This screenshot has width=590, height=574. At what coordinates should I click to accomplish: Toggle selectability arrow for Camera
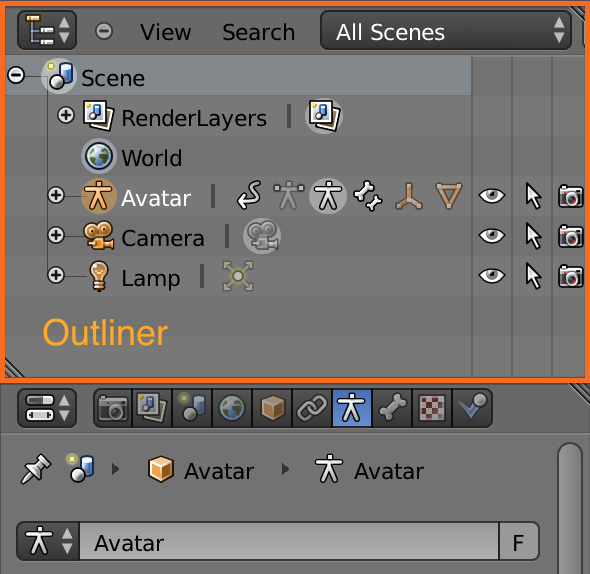coord(533,236)
